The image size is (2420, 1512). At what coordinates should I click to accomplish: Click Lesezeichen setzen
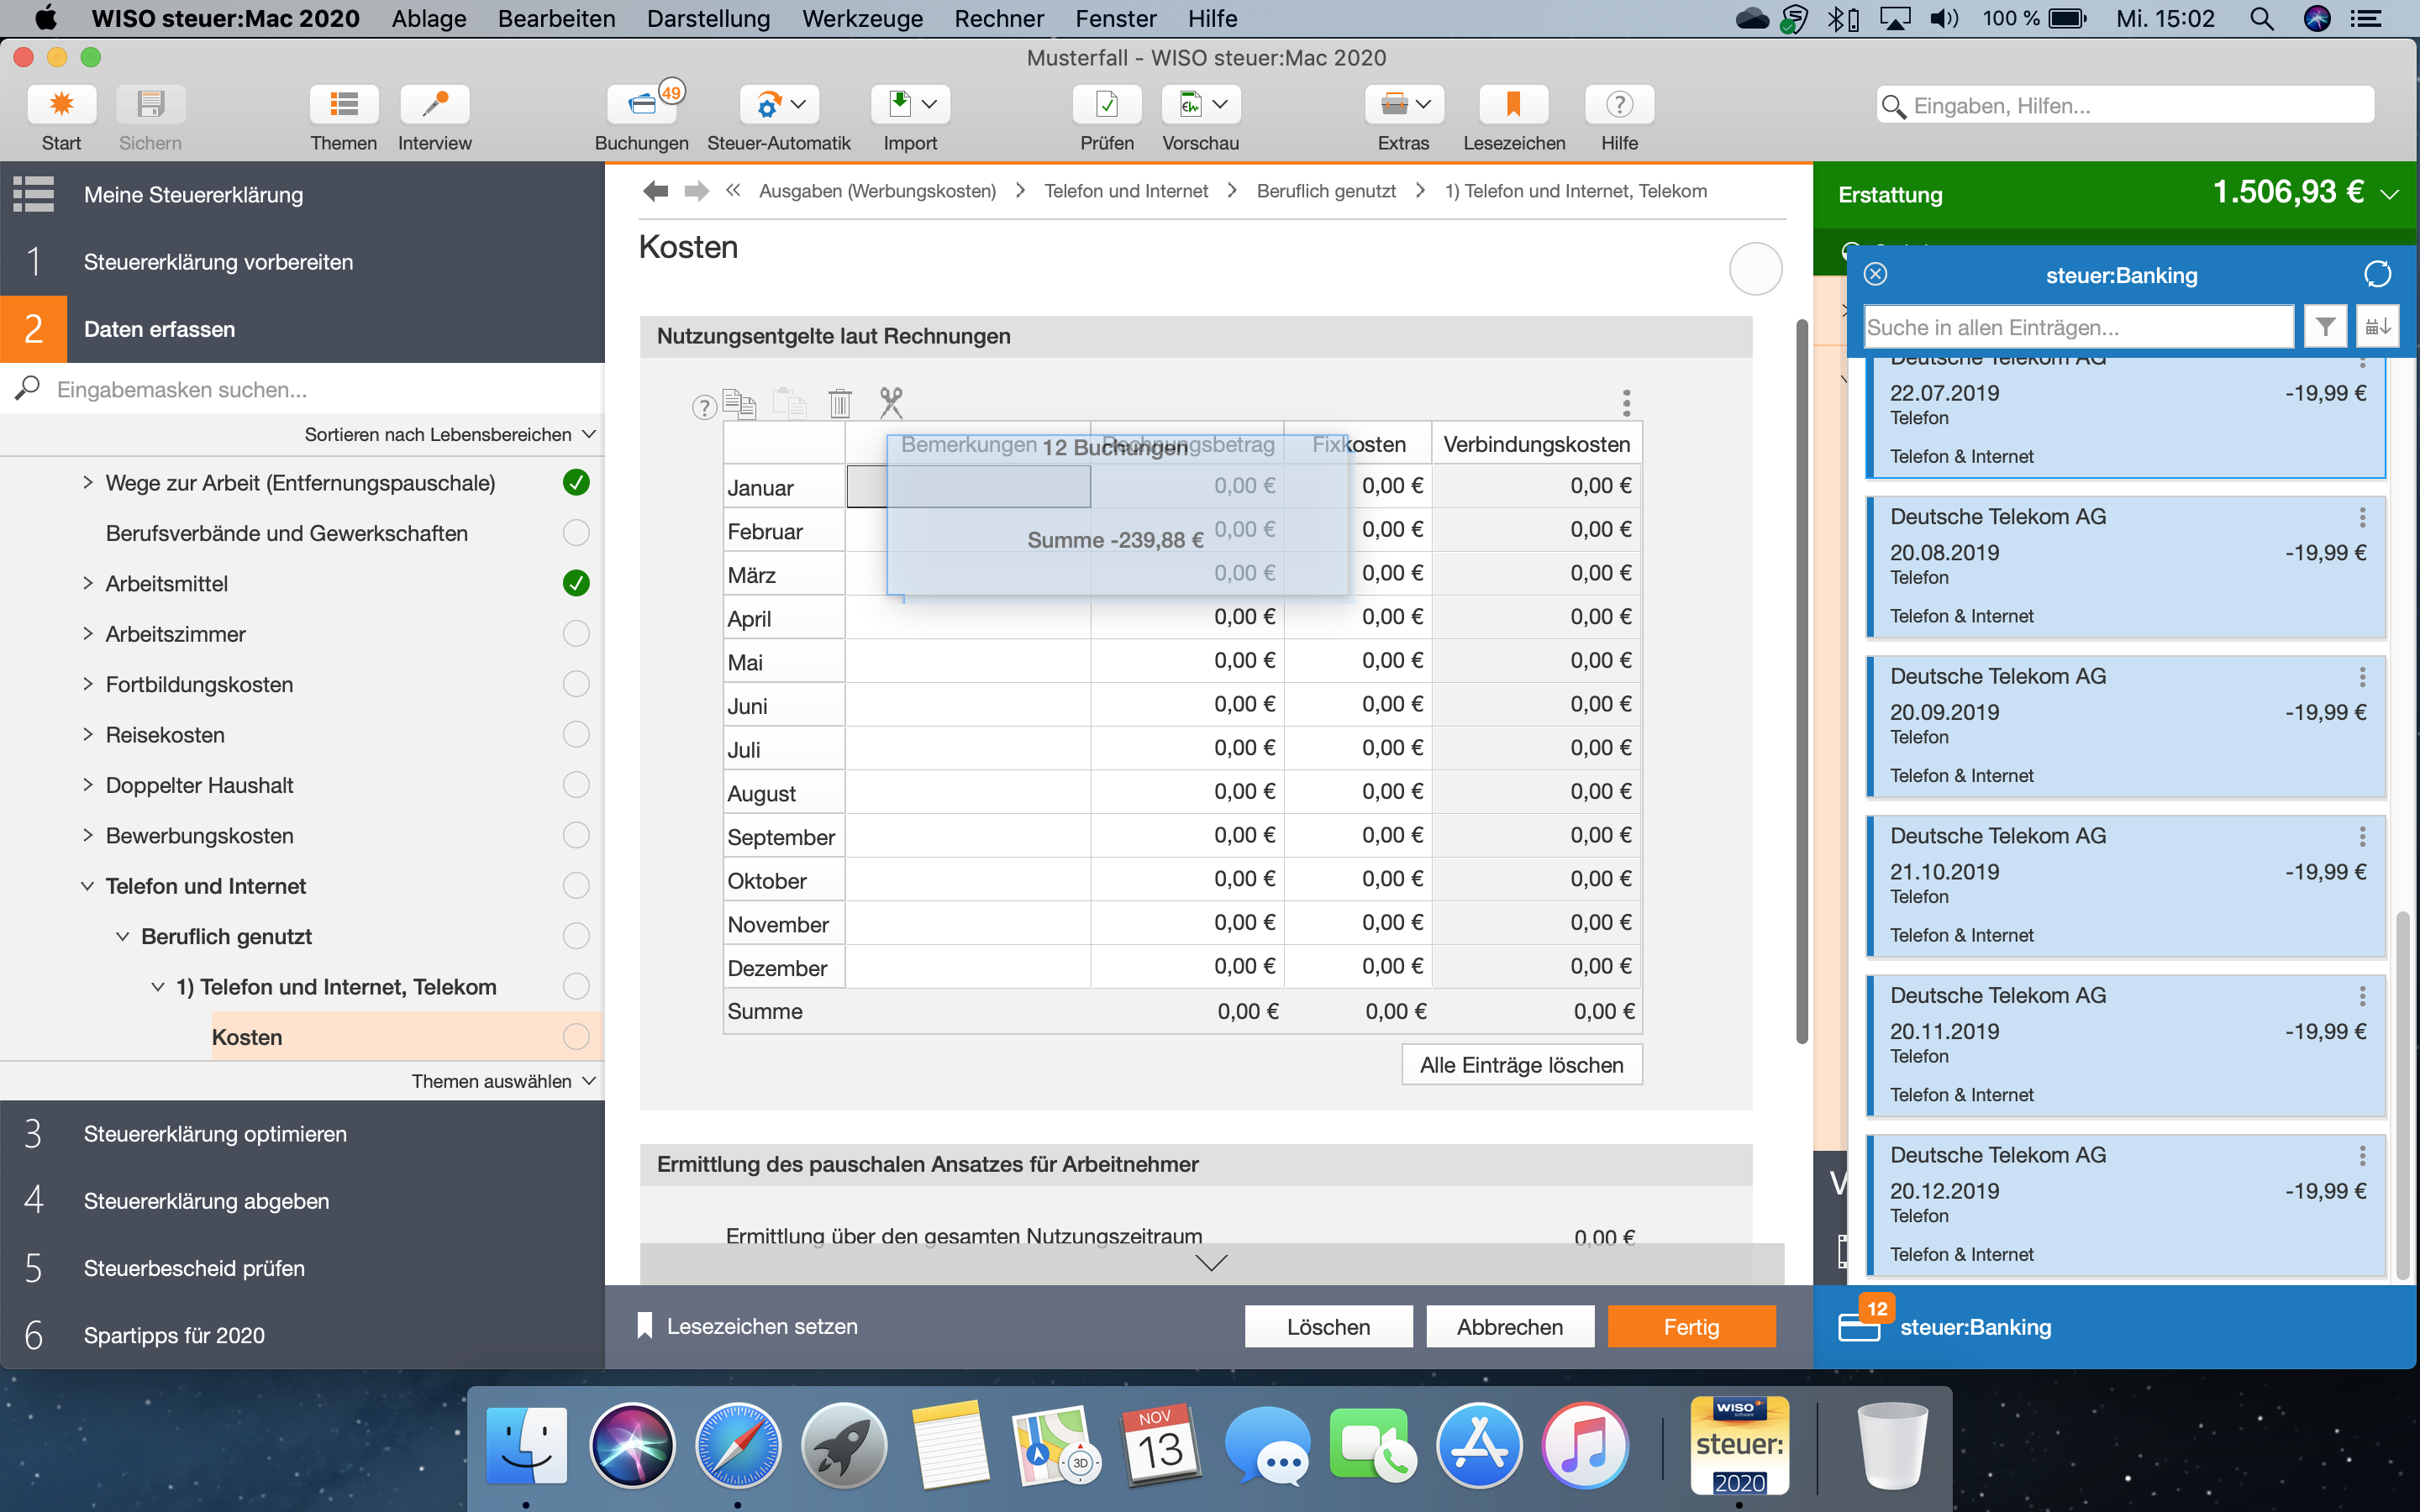[x=747, y=1326]
